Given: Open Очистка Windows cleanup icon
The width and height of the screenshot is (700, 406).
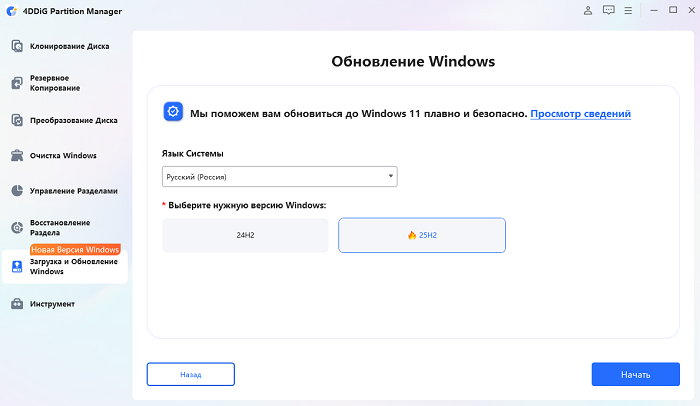Looking at the screenshot, I should (x=17, y=155).
